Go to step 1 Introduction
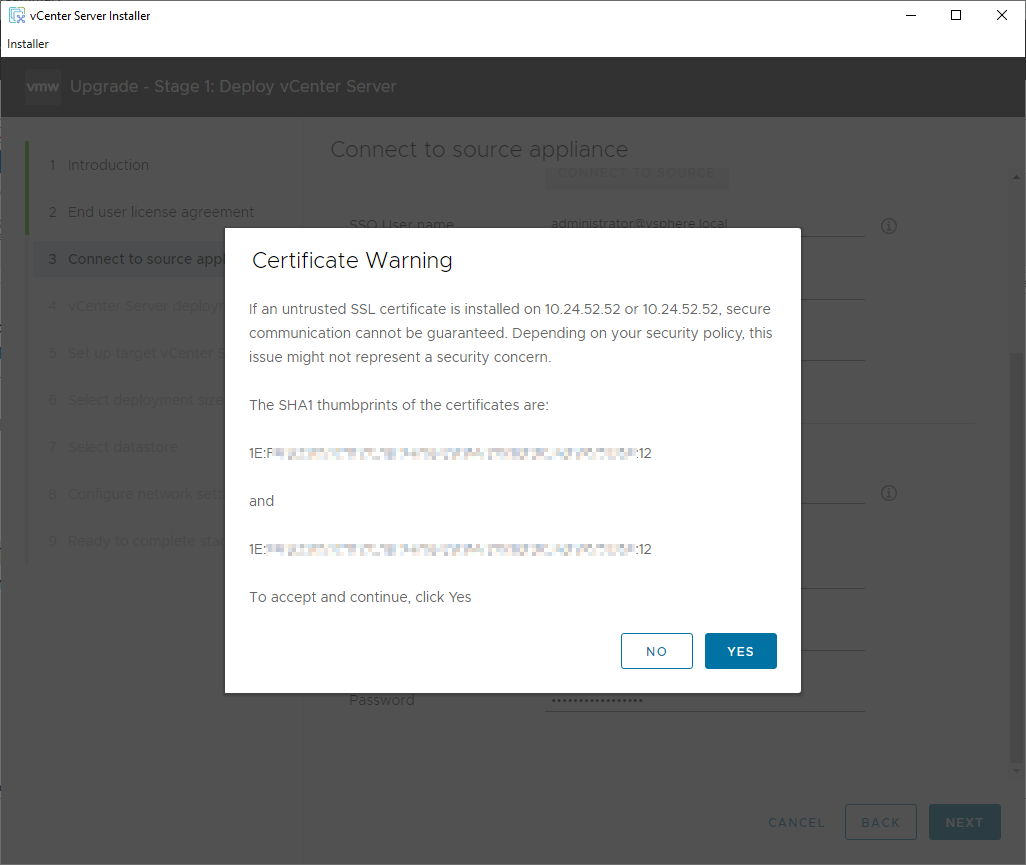The height and width of the screenshot is (865, 1026). (108, 165)
